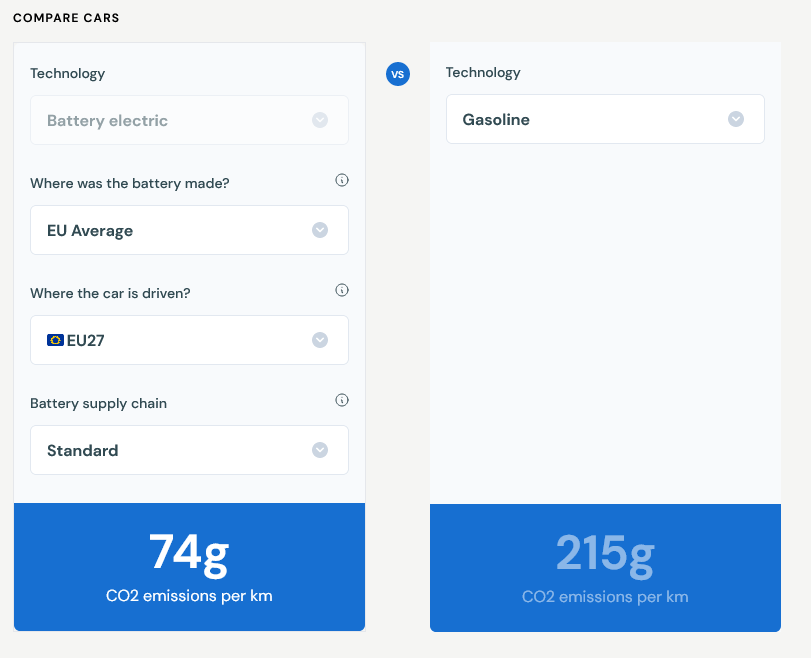811x658 pixels.
Task: Click the Technology label above Gasoline
Action: pyautogui.click(x=483, y=72)
